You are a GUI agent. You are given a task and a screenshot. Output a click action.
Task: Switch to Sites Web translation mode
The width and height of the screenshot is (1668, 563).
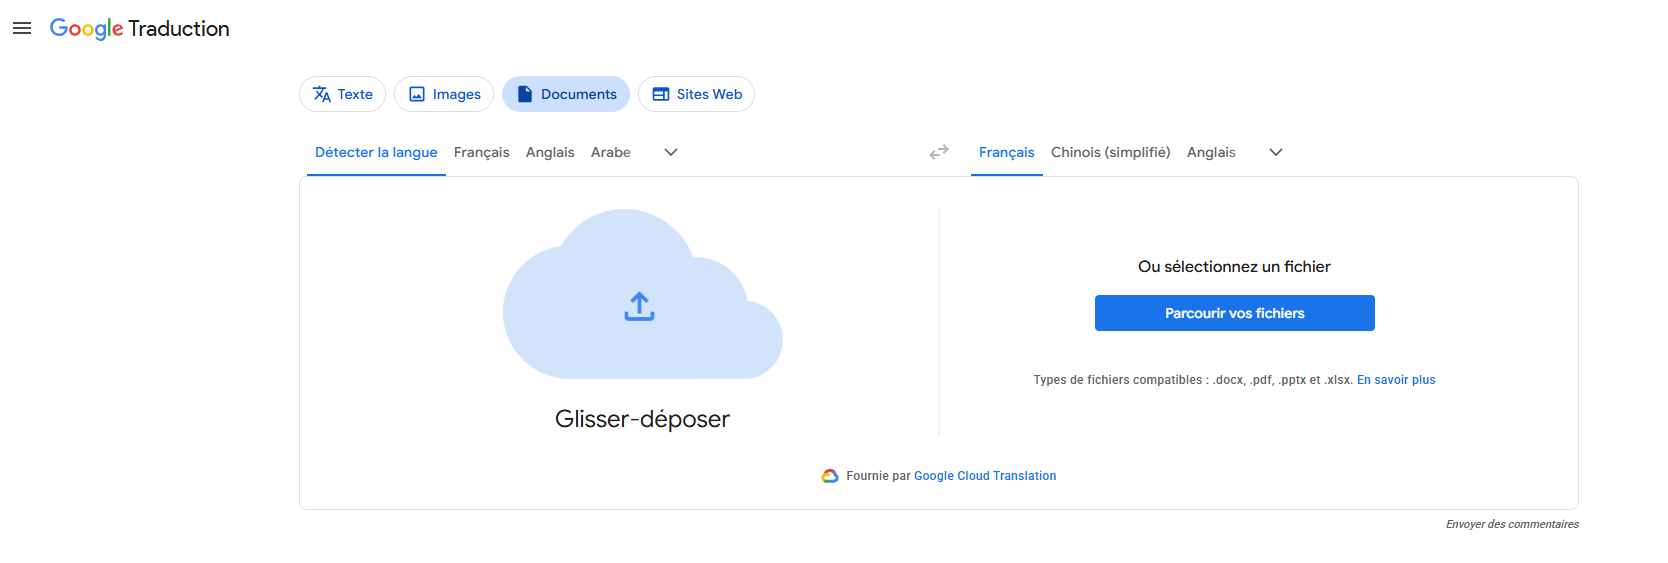(x=696, y=94)
